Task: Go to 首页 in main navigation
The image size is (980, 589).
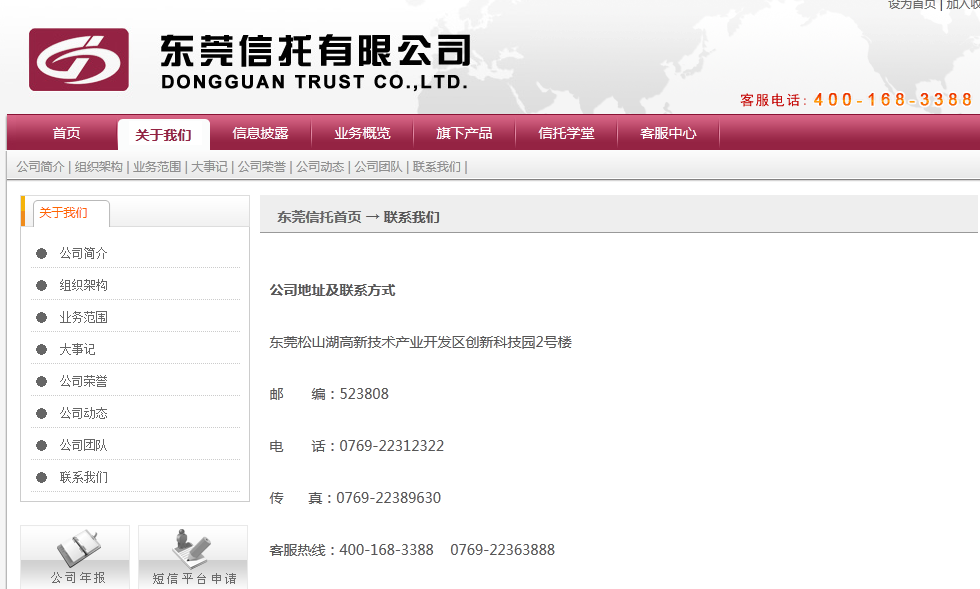Action: 66,133
